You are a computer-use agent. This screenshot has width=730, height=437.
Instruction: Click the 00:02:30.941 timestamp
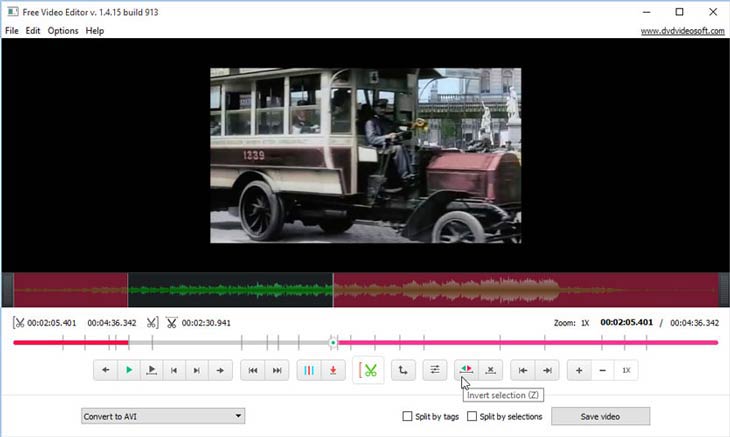(206, 323)
